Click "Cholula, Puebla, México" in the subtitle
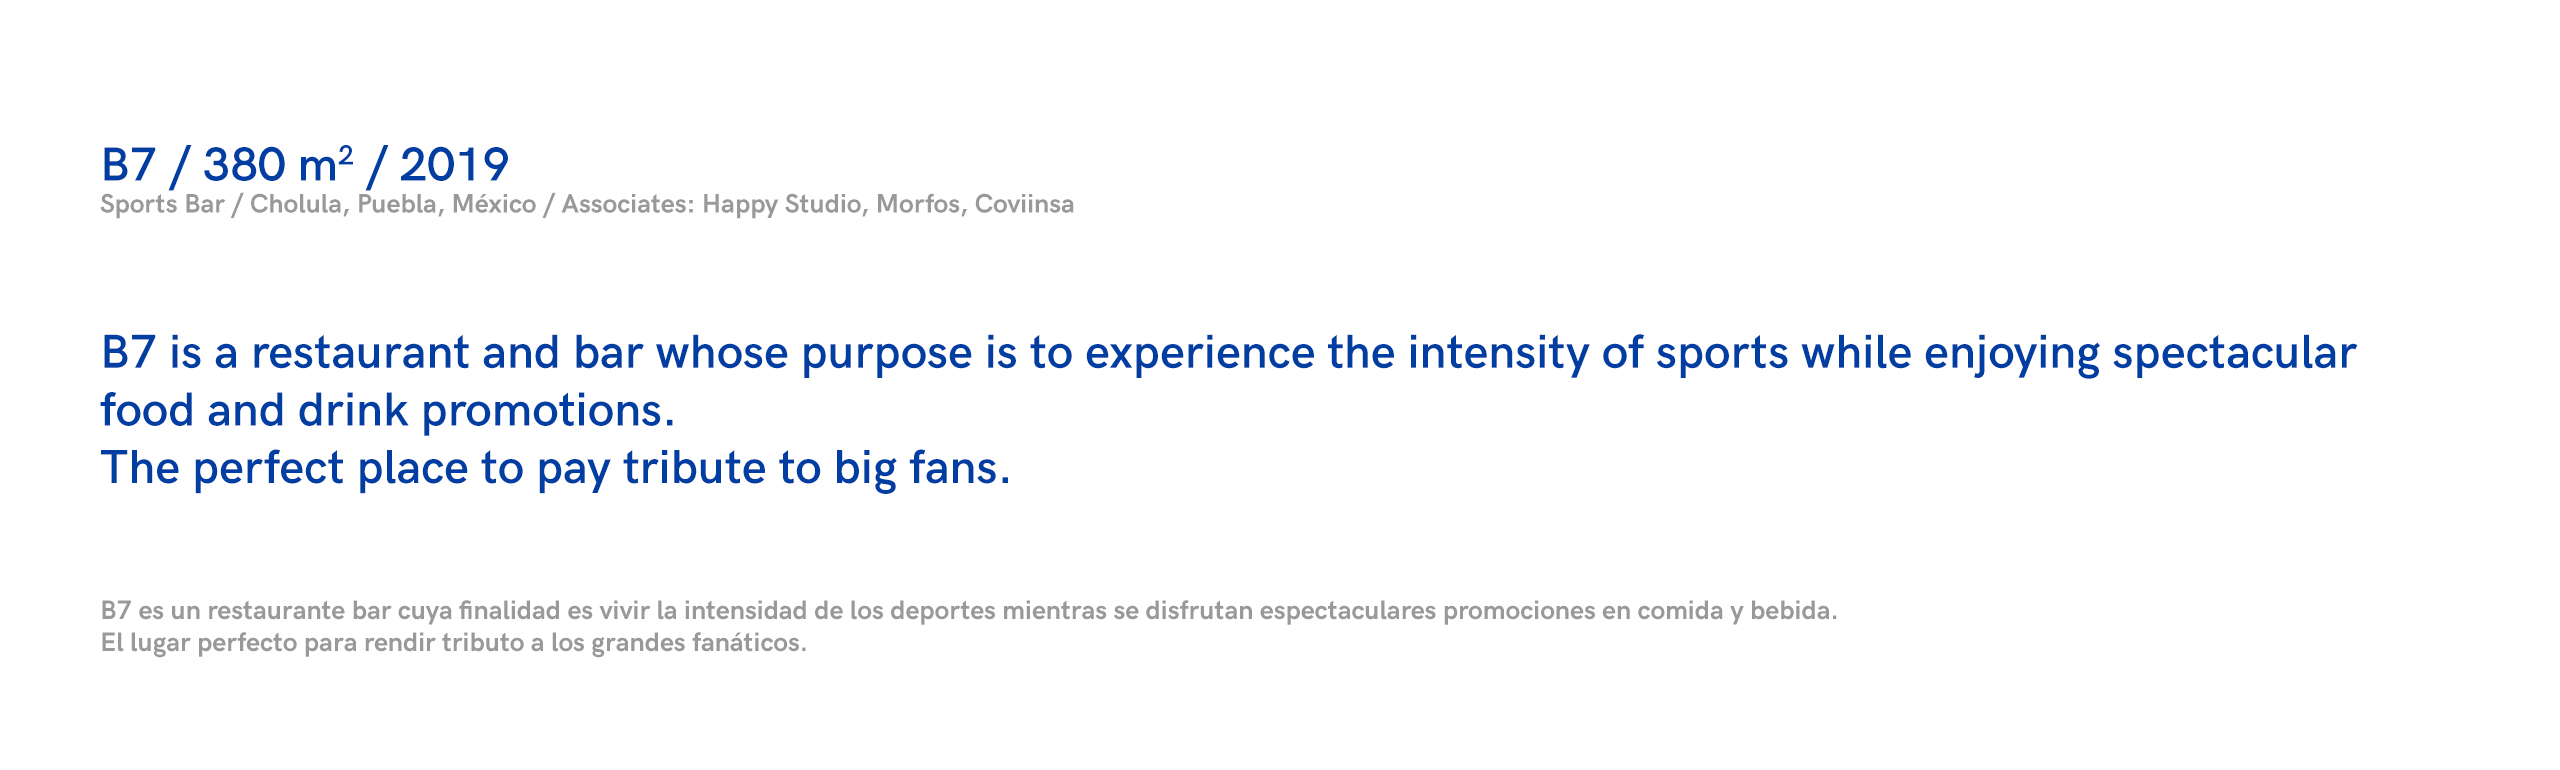Image resolution: width=2560 pixels, height=770 pixels. (x=392, y=204)
